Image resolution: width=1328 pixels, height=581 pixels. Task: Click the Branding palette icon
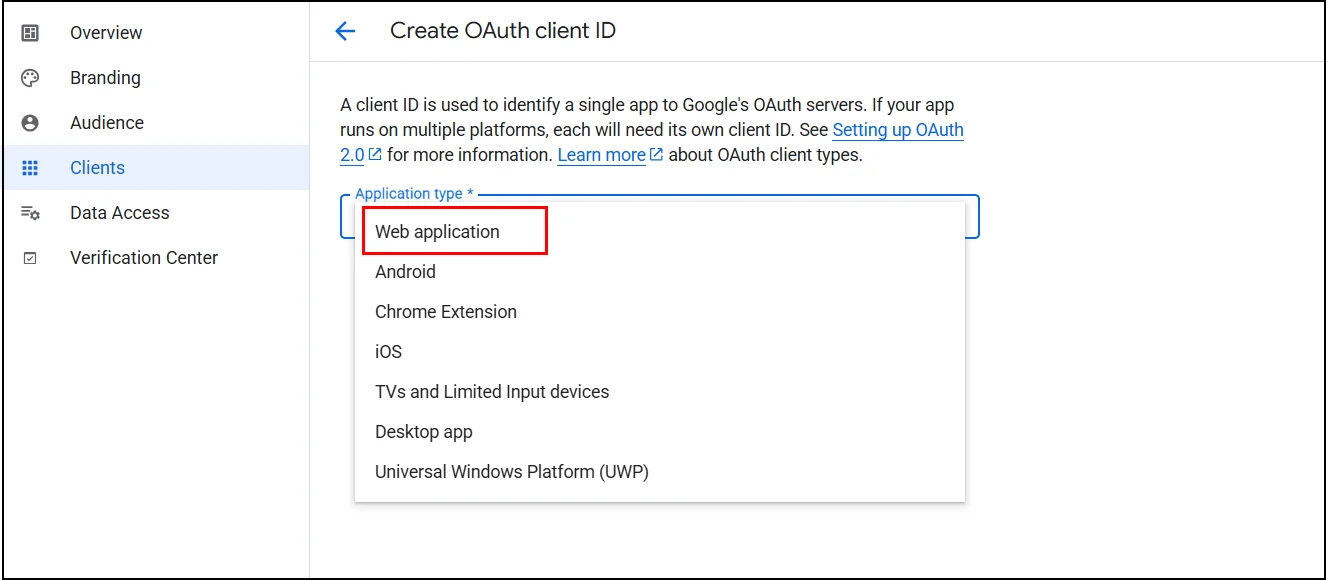[x=30, y=78]
